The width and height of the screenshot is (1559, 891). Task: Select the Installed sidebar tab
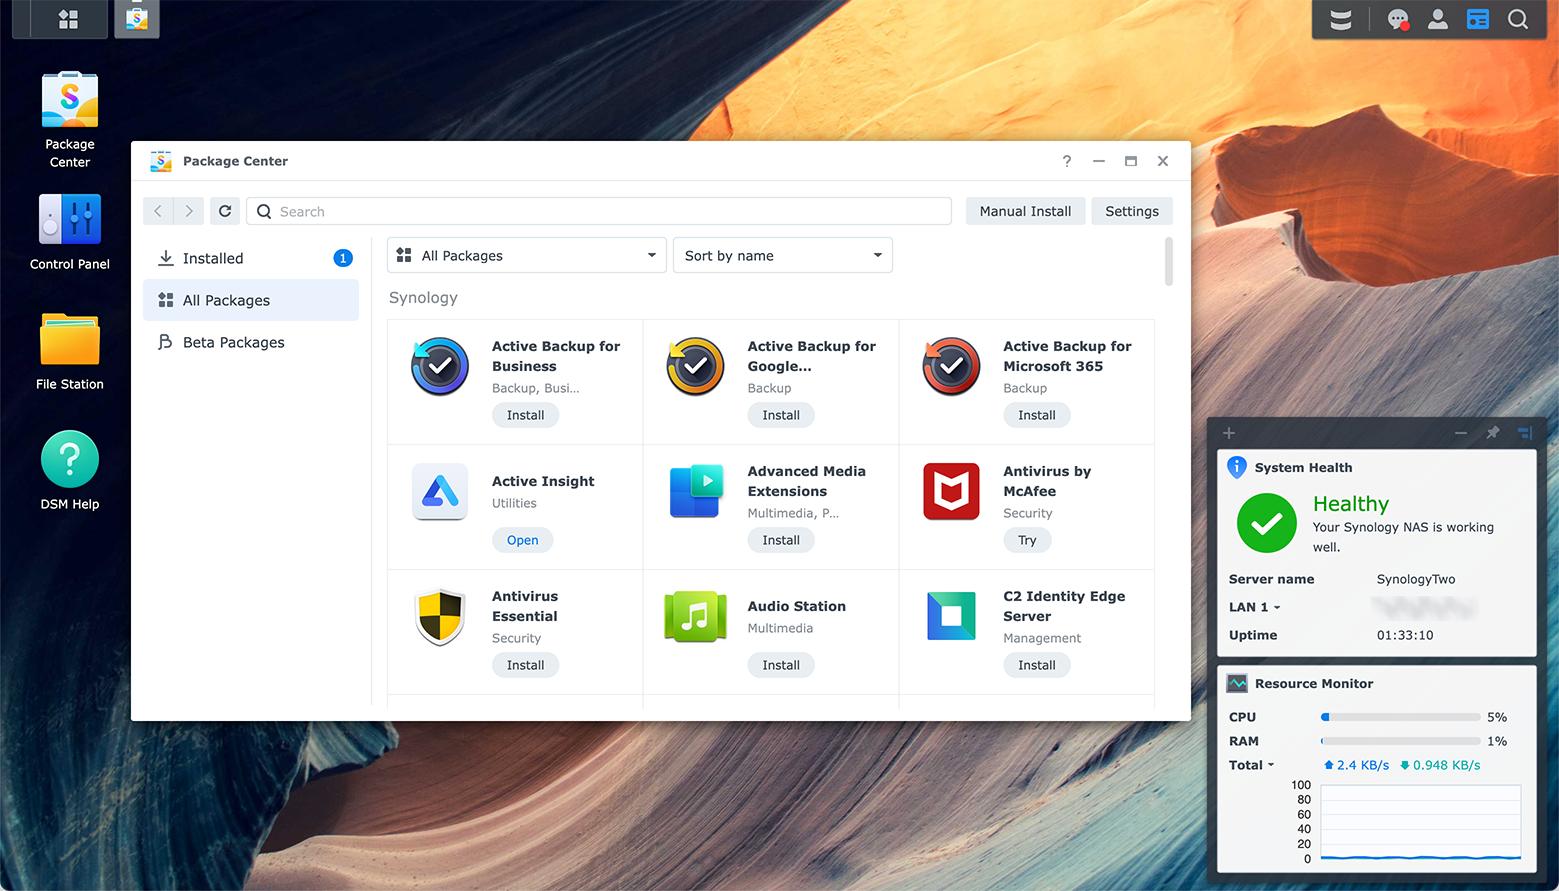(251, 258)
